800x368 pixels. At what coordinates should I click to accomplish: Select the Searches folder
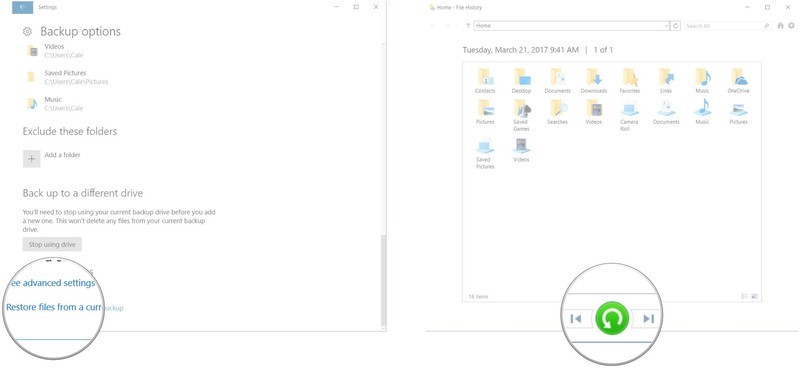(557, 112)
